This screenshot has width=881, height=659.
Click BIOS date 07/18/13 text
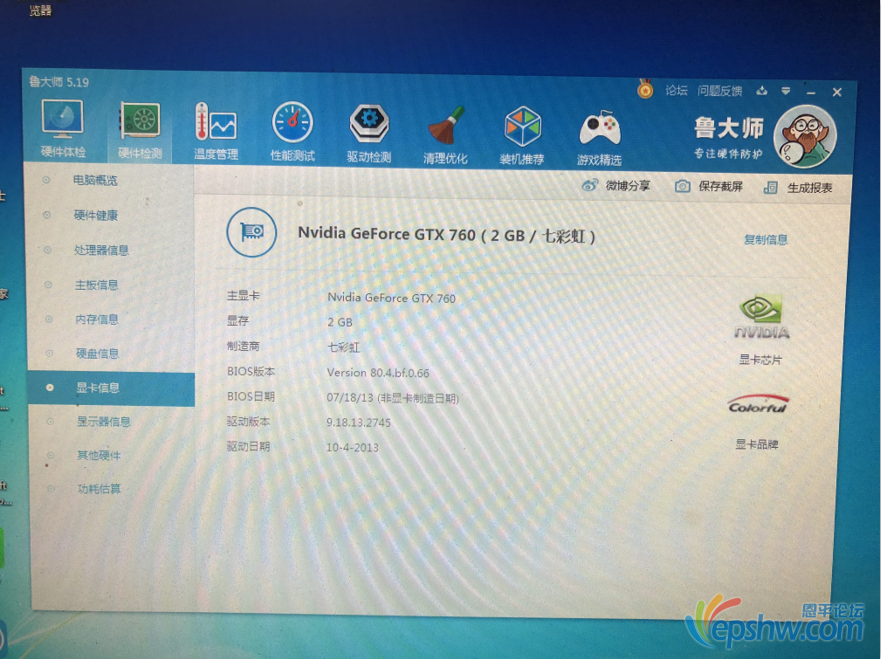pyautogui.click(x=392, y=398)
